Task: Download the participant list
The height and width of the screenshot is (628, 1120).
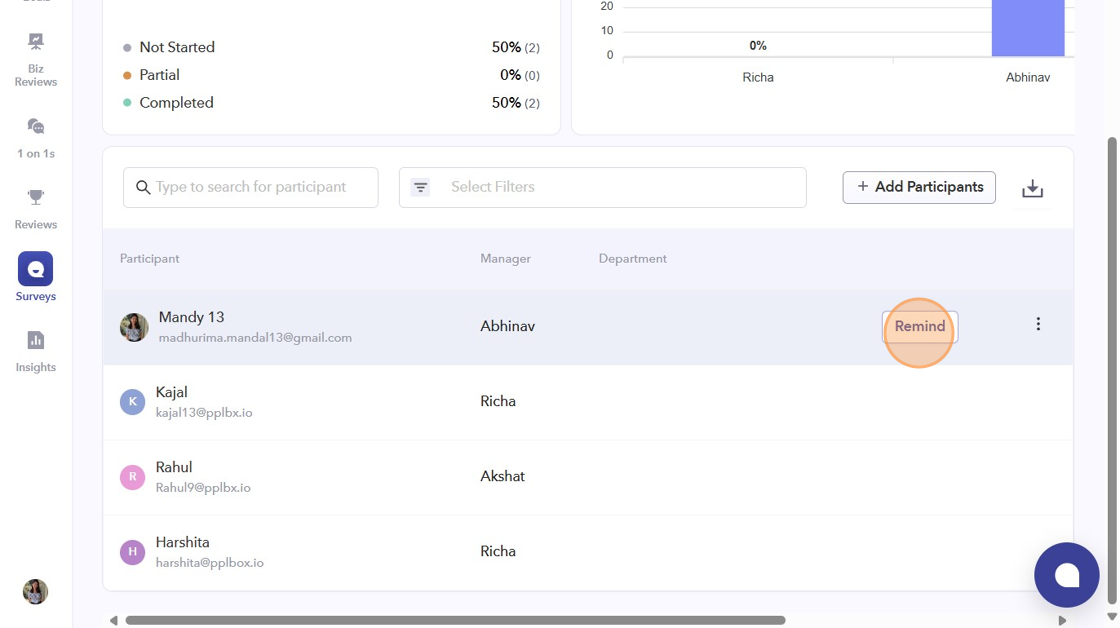Action: [x=1032, y=188]
